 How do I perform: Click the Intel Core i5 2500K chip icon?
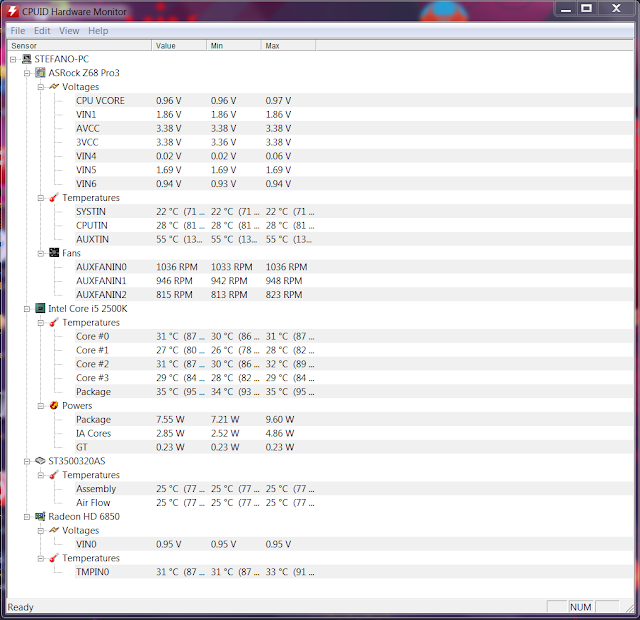[x=40, y=309]
